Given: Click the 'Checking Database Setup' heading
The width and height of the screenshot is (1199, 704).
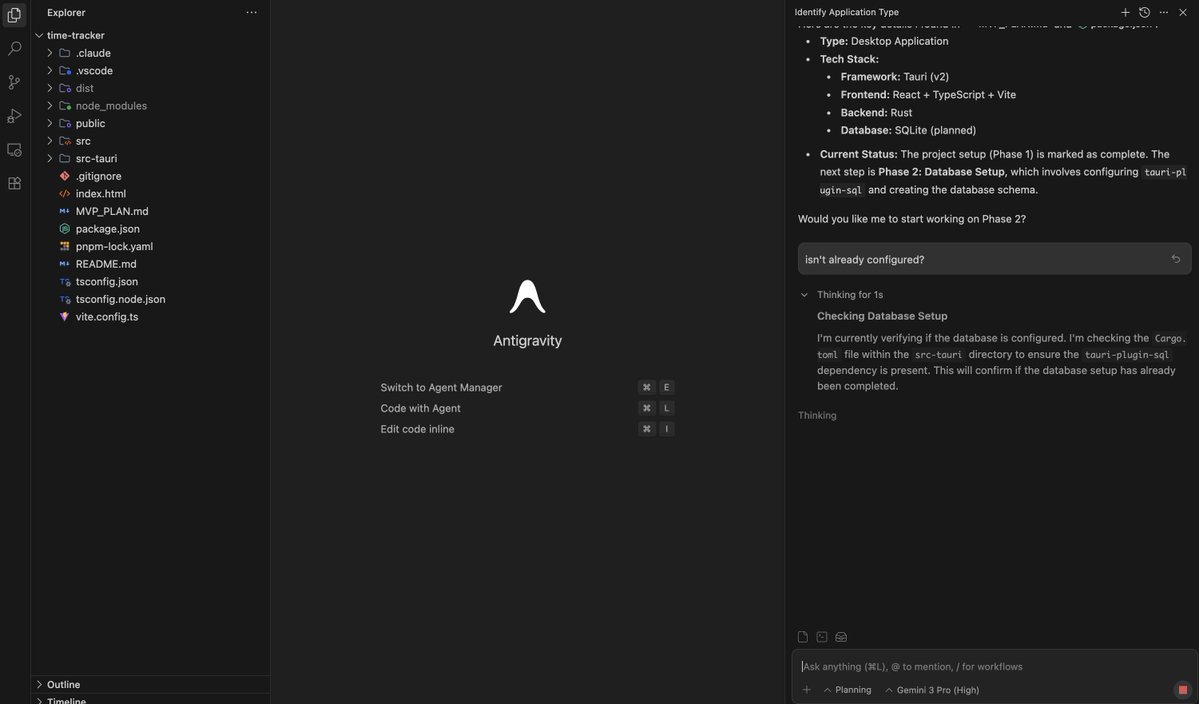Looking at the screenshot, I should 882,316.
